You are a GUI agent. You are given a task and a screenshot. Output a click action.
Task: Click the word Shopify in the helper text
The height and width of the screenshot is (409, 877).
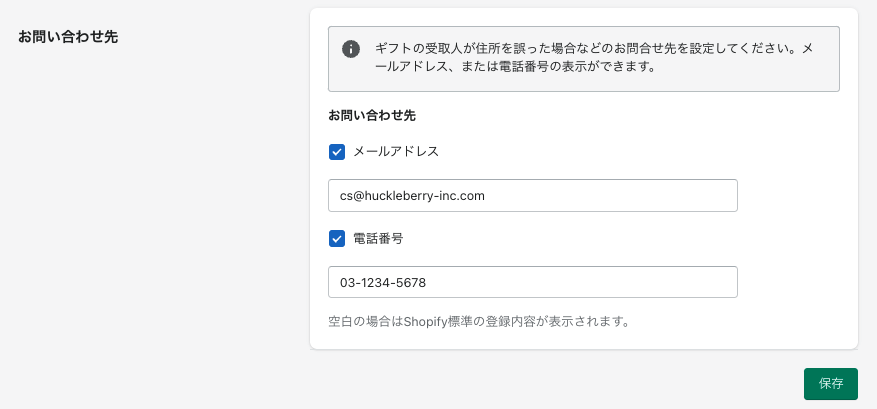pos(423,322)
